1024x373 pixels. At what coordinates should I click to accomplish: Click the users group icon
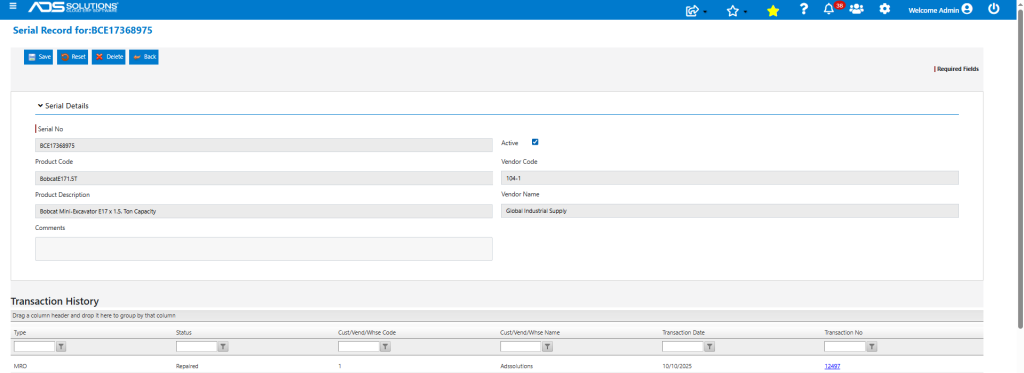pos(856,9)
